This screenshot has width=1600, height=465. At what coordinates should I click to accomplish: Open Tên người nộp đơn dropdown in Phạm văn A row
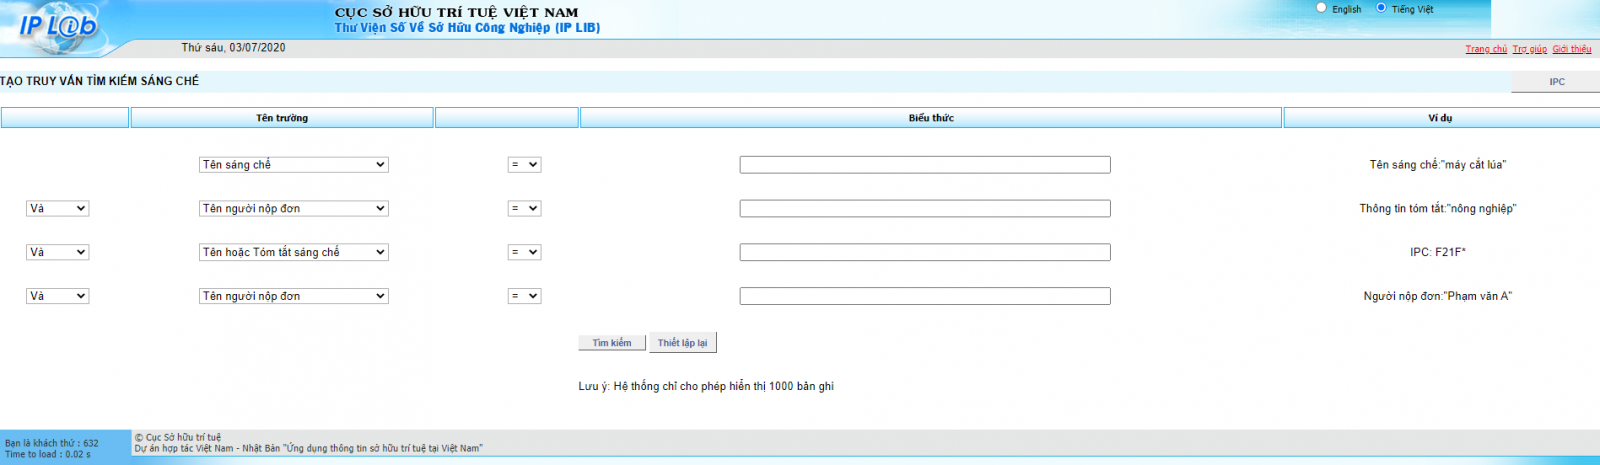point(294,297)
